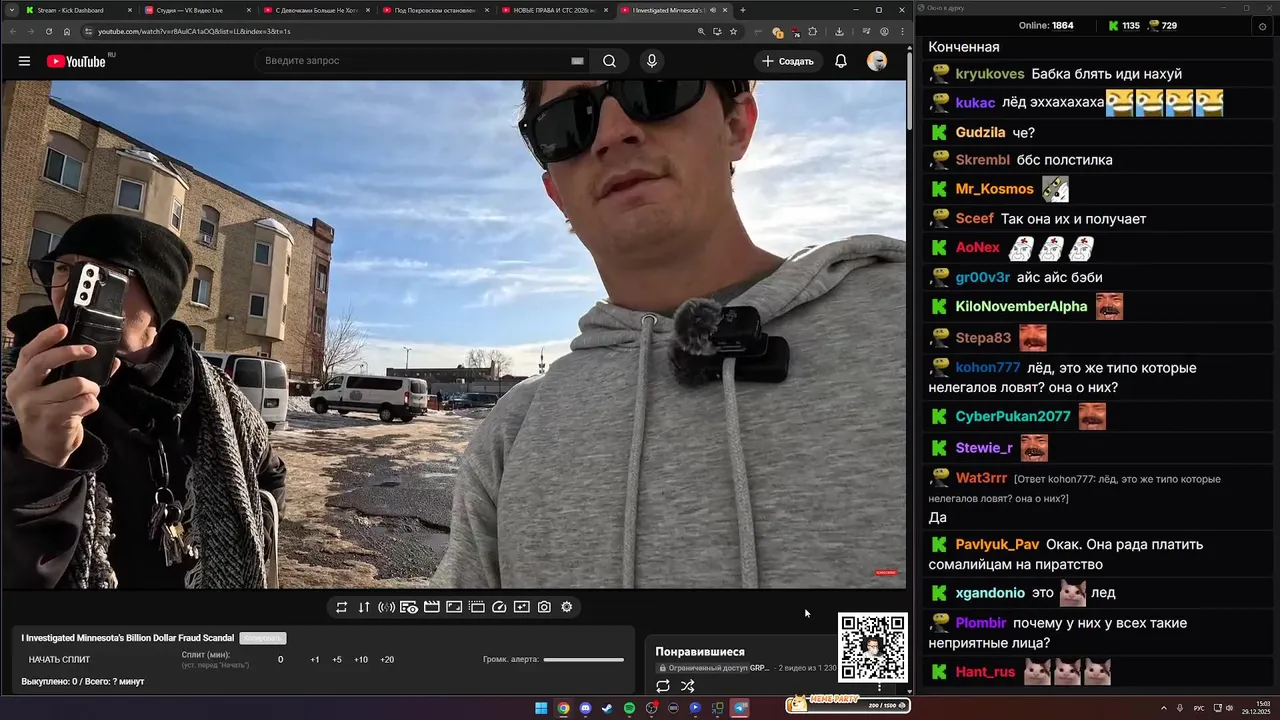Start voice search with the microphone icon

(x=652, y=61)
